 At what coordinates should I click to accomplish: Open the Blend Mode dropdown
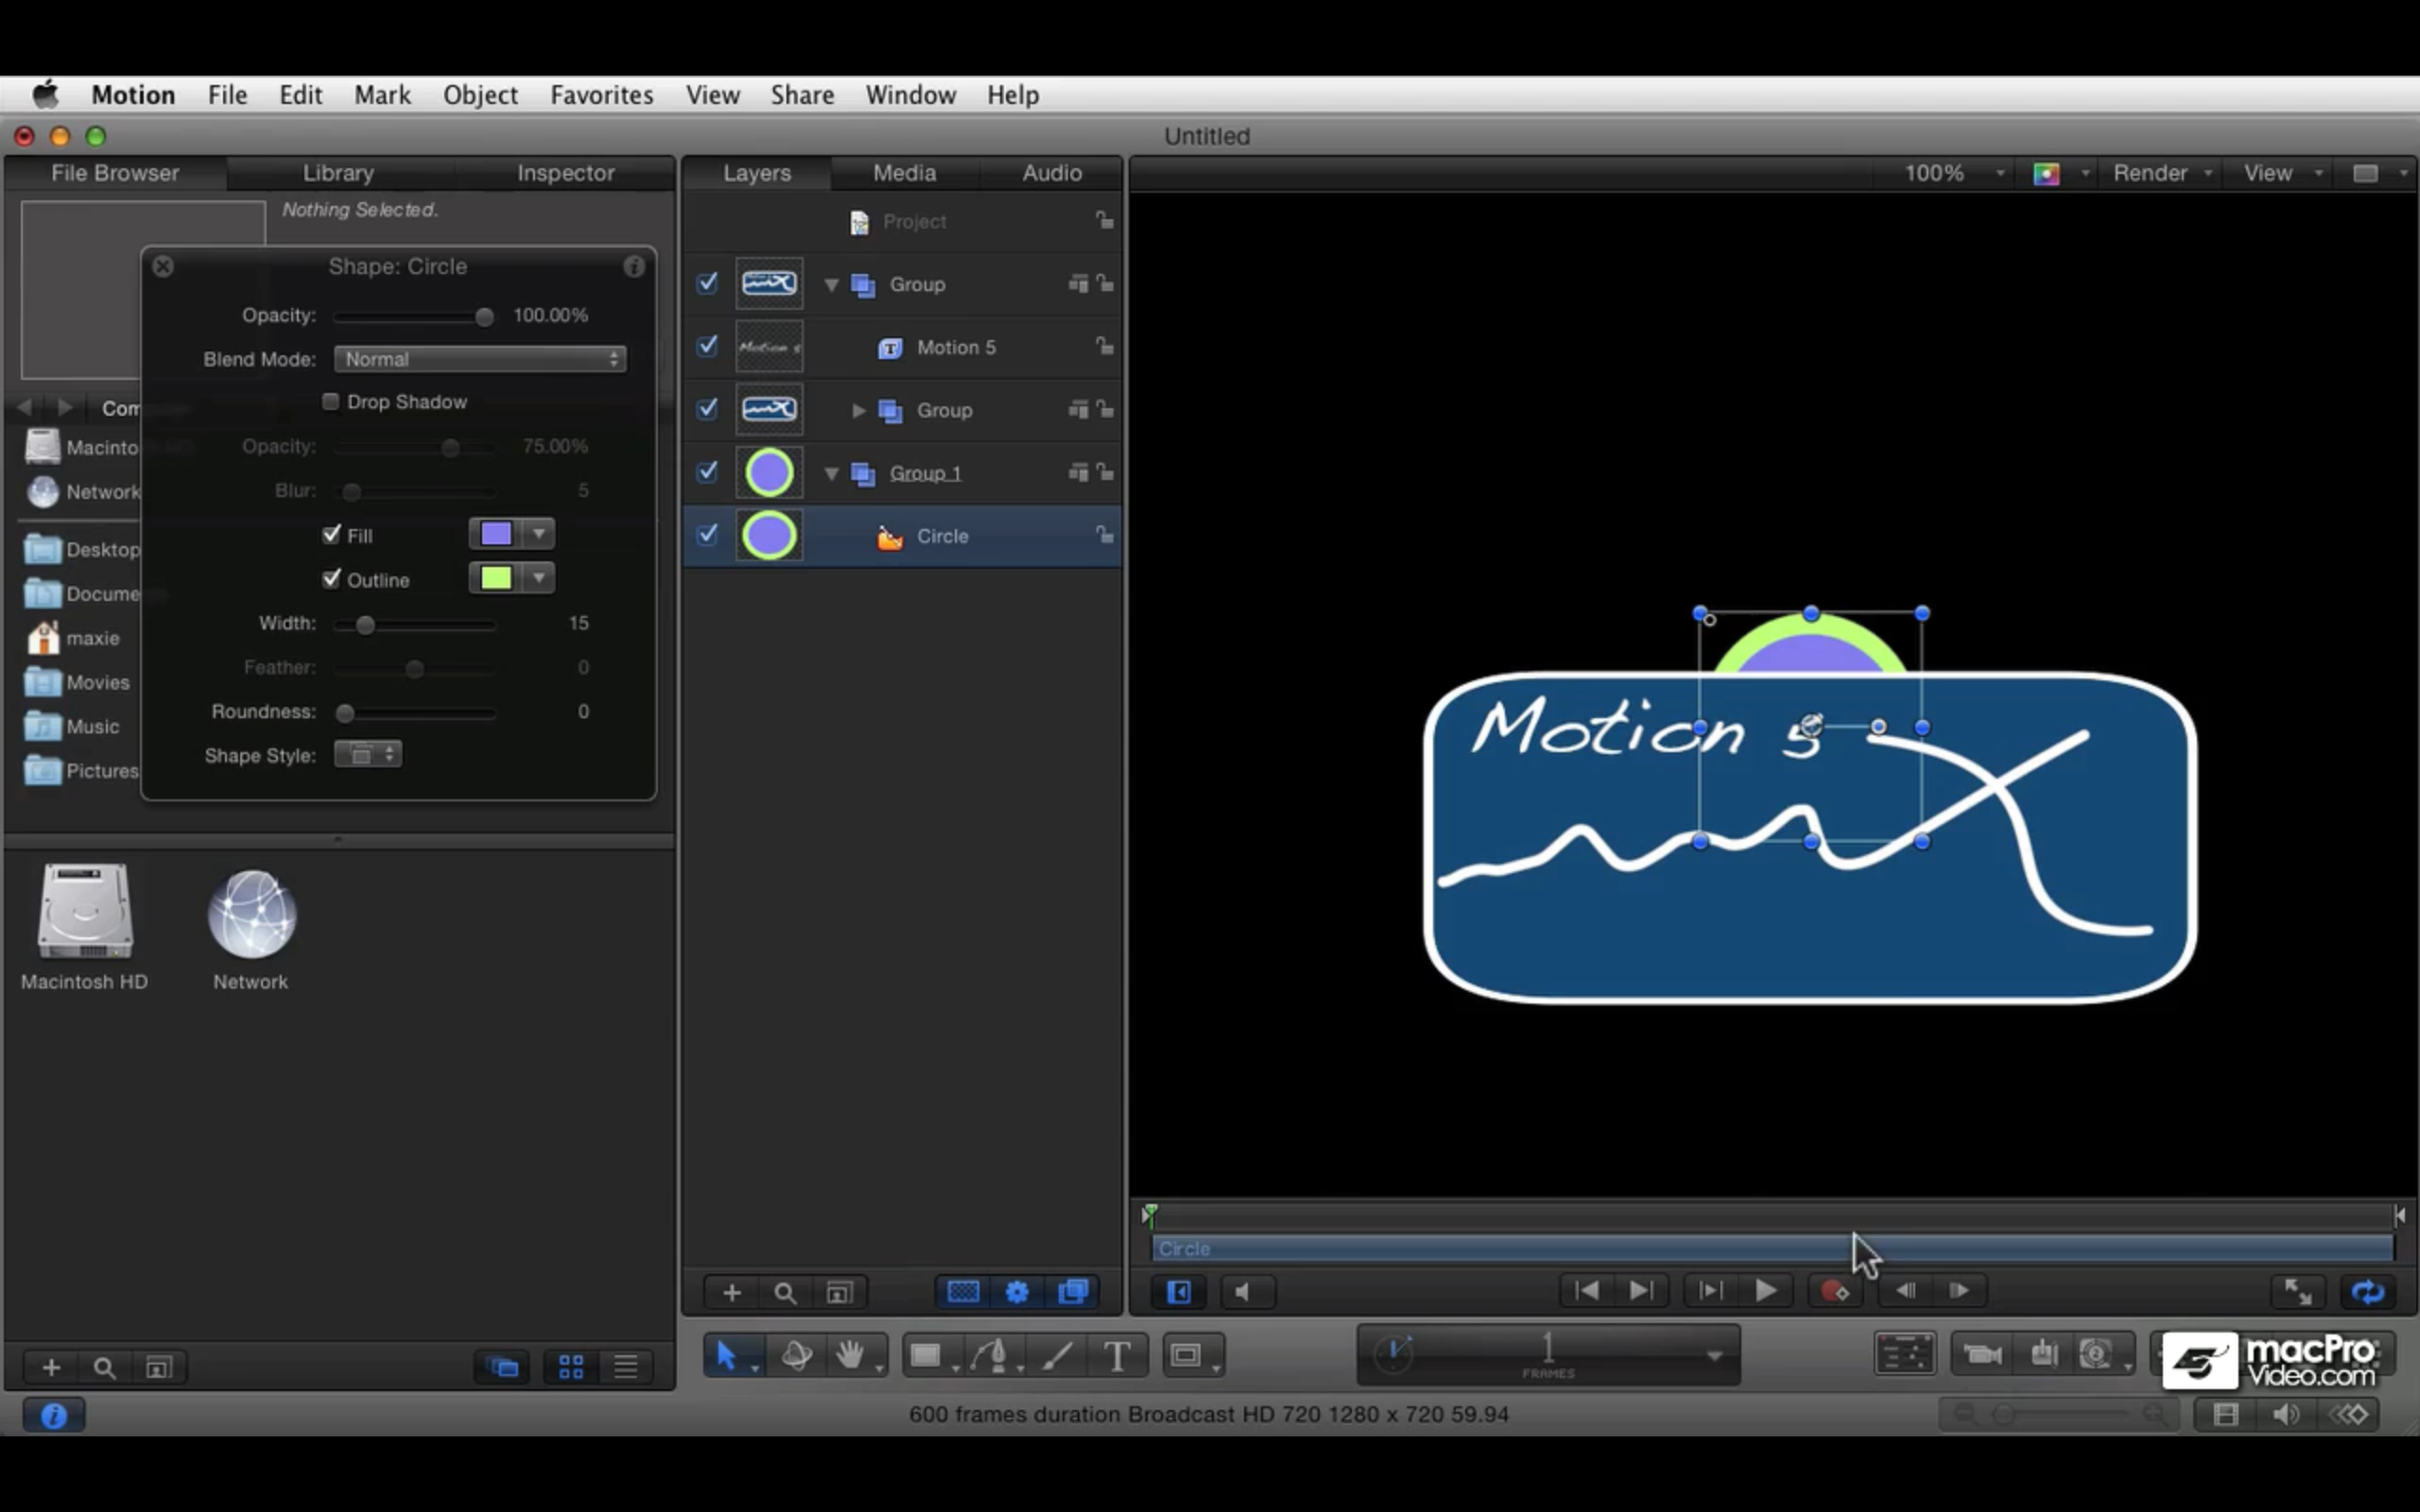coord(479,359)
